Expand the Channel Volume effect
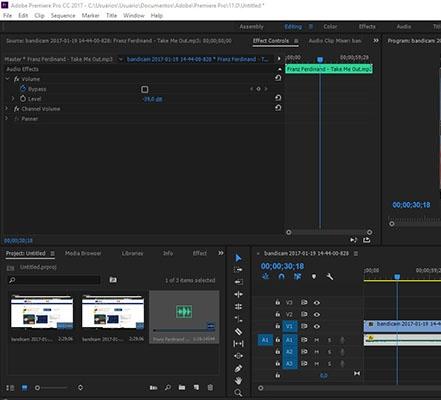 [6, 109]
